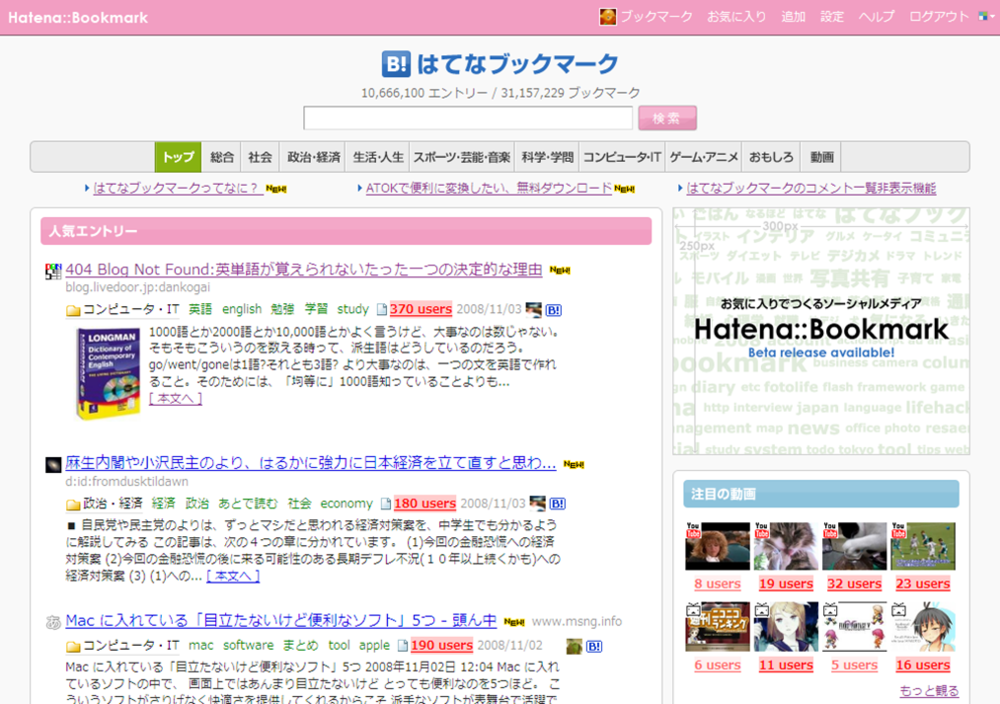Open video thumbnail above 23 users
This screenshot has height=704, width=1000.
click(923, 546)
